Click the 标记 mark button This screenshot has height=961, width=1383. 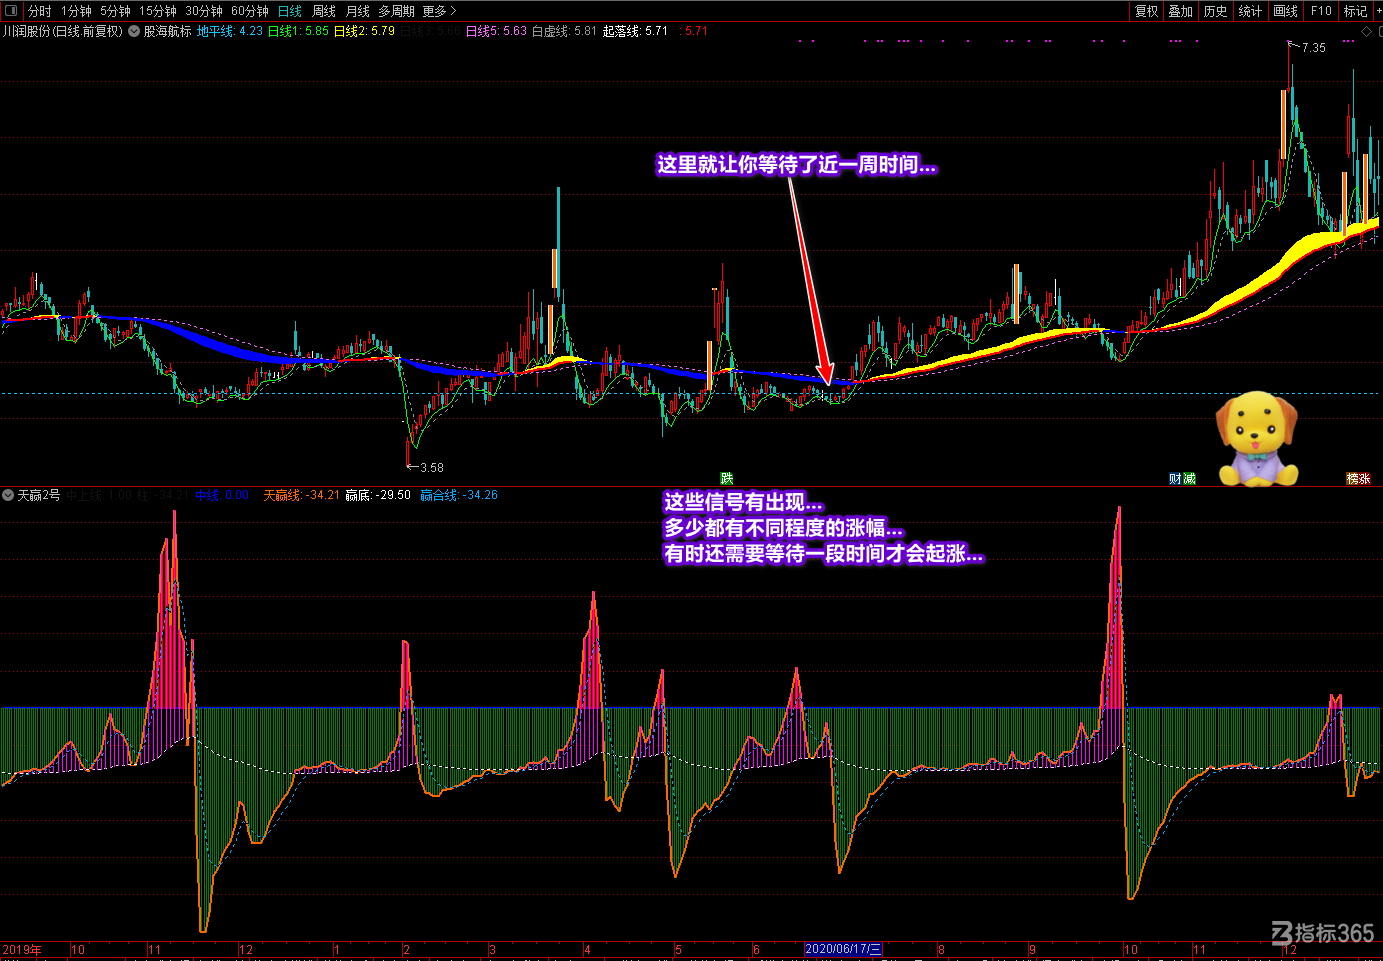(1355, 11)
